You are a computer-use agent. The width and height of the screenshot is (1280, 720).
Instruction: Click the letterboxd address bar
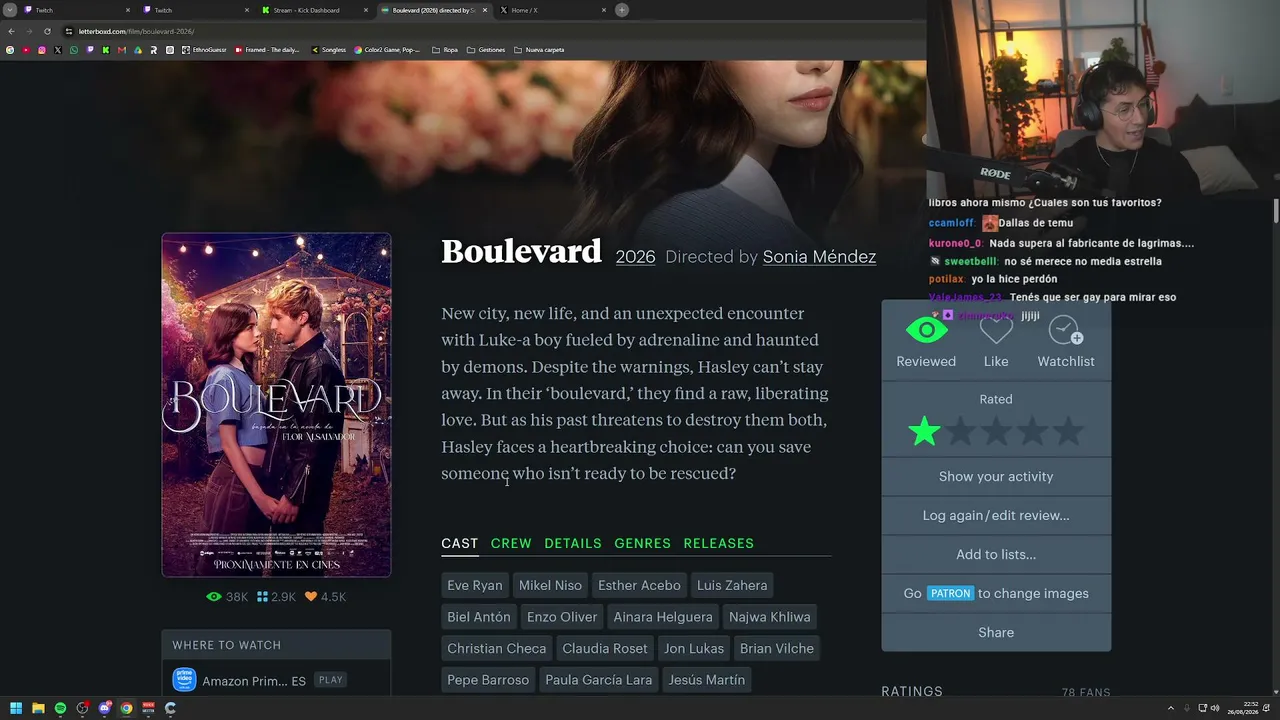[490, 31]
